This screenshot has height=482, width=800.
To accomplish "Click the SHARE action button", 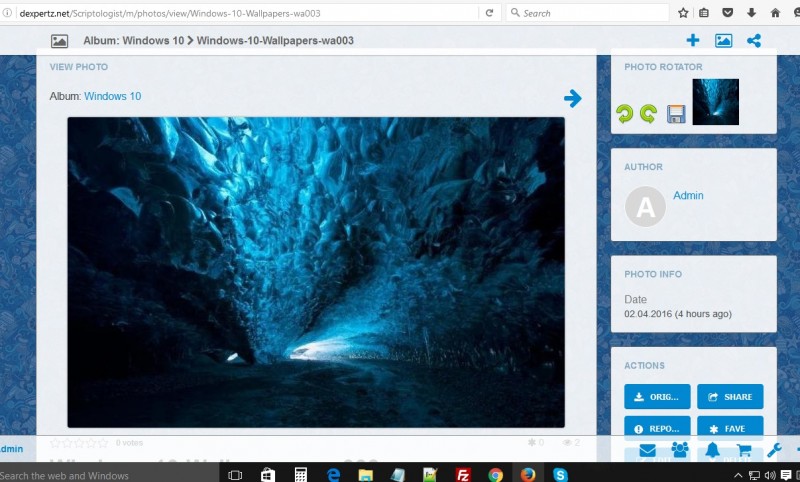I will (x=730, y=396).
